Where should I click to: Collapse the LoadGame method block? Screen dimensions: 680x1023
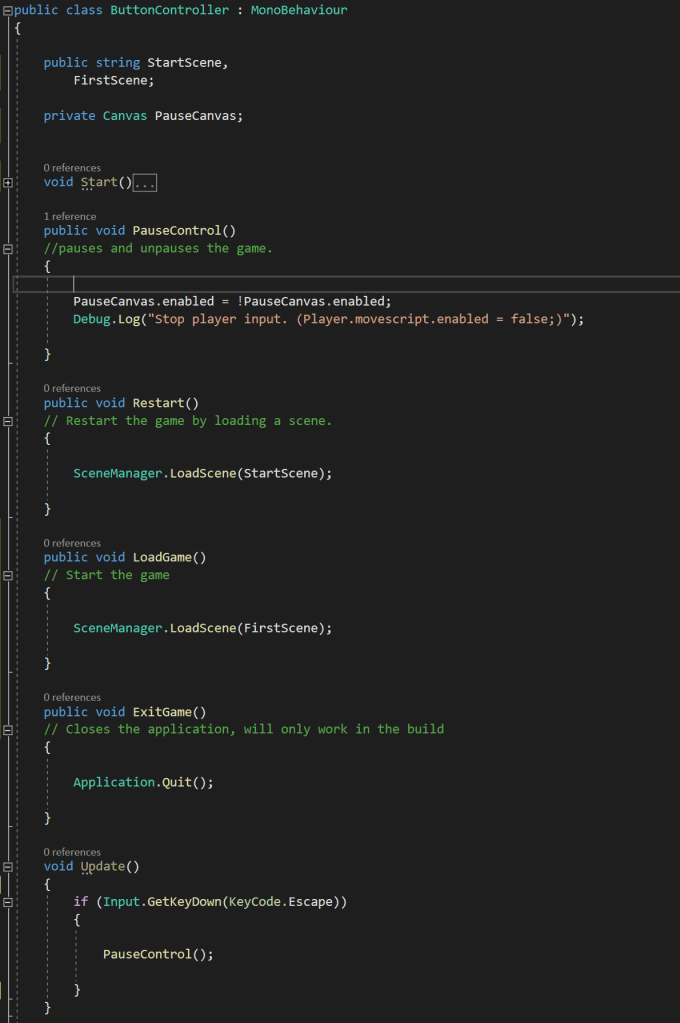(8, 576)
